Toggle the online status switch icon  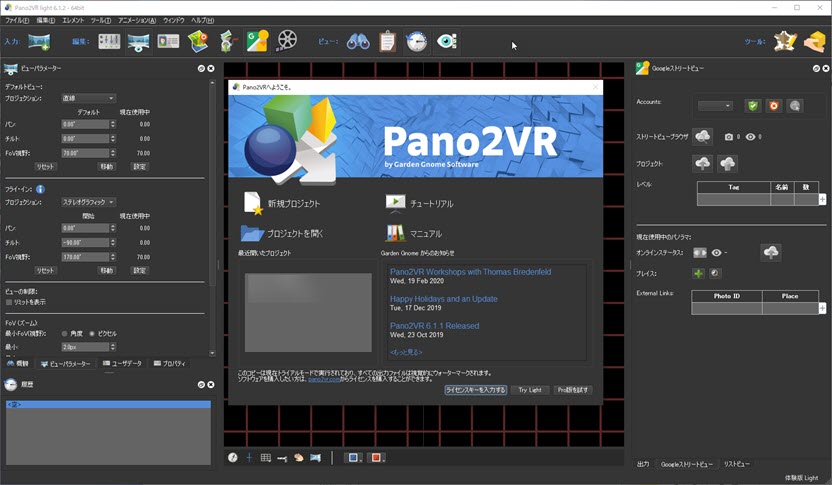tap(700, 253)
